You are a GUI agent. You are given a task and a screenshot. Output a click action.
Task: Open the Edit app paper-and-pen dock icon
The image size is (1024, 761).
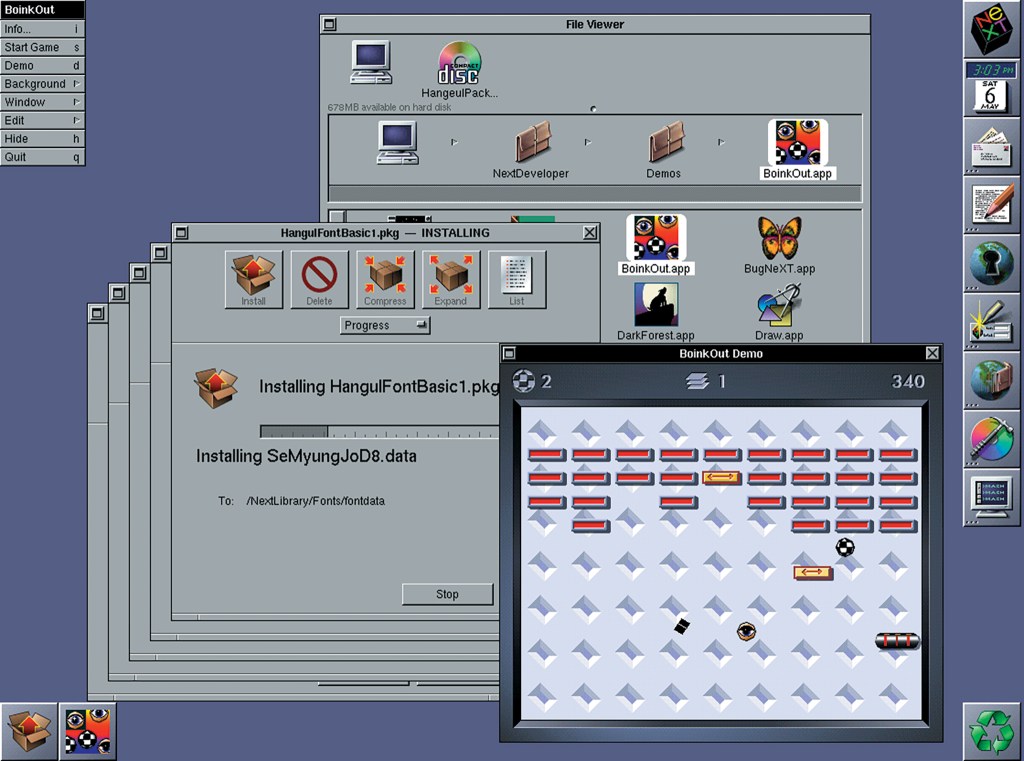click(x=991, y=205)
